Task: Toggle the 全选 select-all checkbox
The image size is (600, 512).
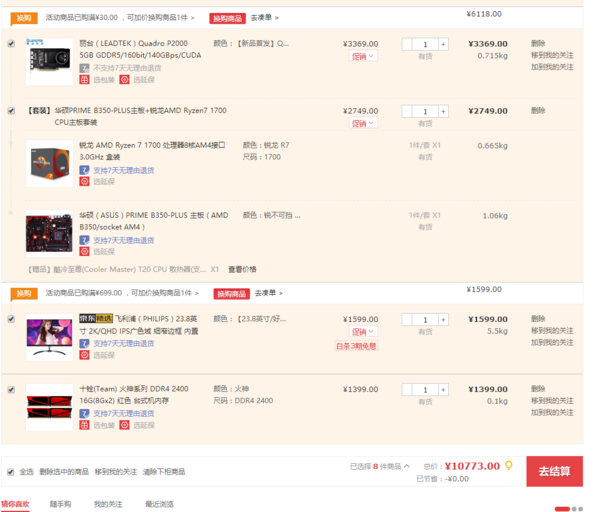Action: [x=11, y=472]
